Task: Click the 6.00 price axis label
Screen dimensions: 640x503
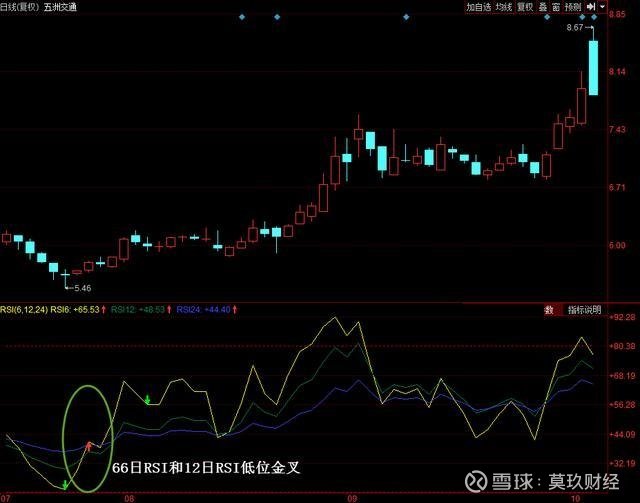Action: pyautogui.click(x=617, y=245)
